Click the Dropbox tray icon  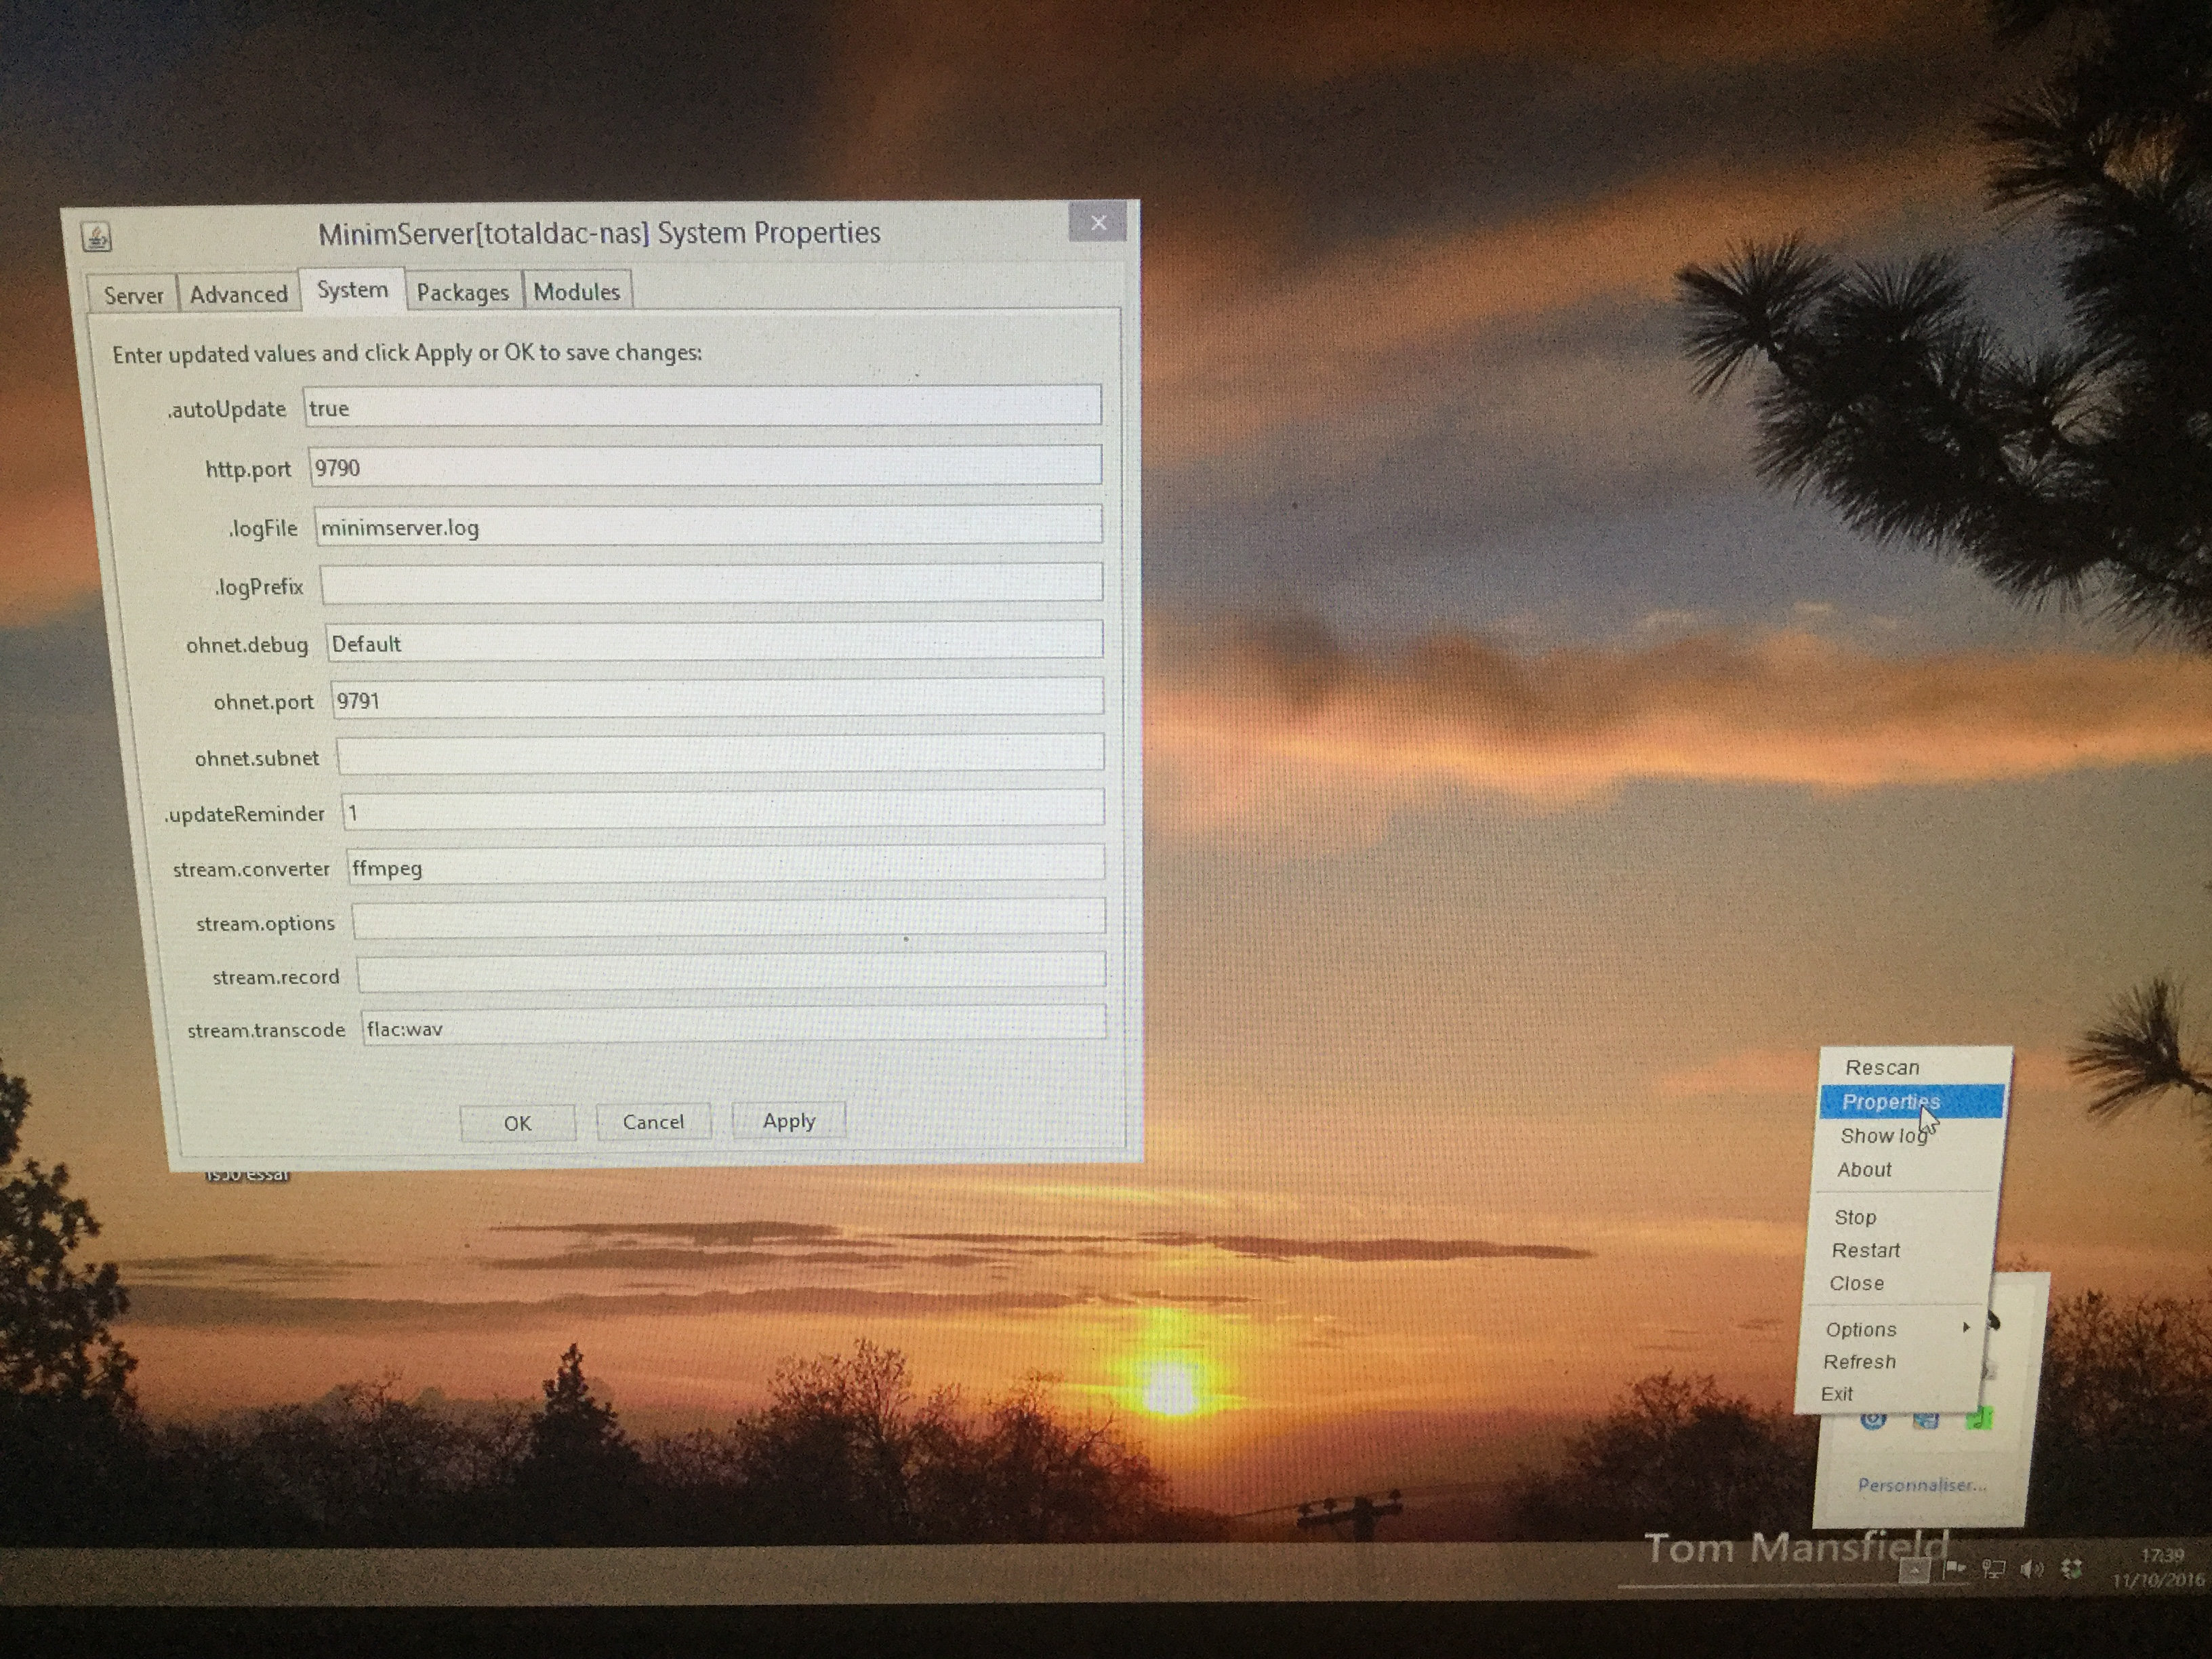coord(2071,1569)
